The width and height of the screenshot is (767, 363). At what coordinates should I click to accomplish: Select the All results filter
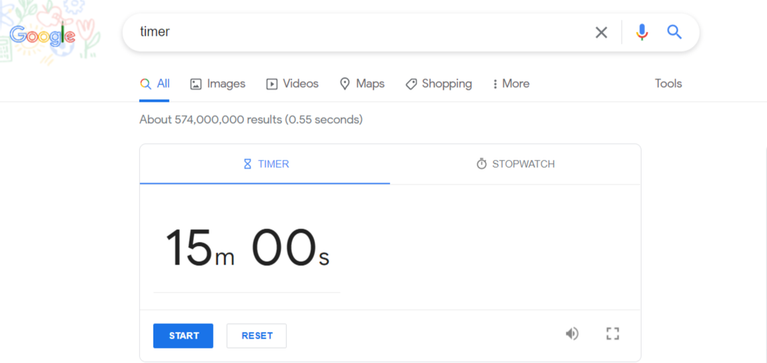point(155,84)
